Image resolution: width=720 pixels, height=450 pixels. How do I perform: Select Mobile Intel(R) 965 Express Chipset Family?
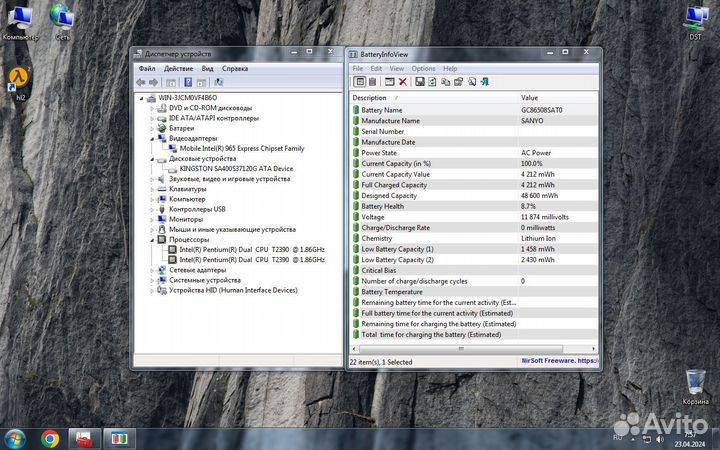(x=242, y=149)
